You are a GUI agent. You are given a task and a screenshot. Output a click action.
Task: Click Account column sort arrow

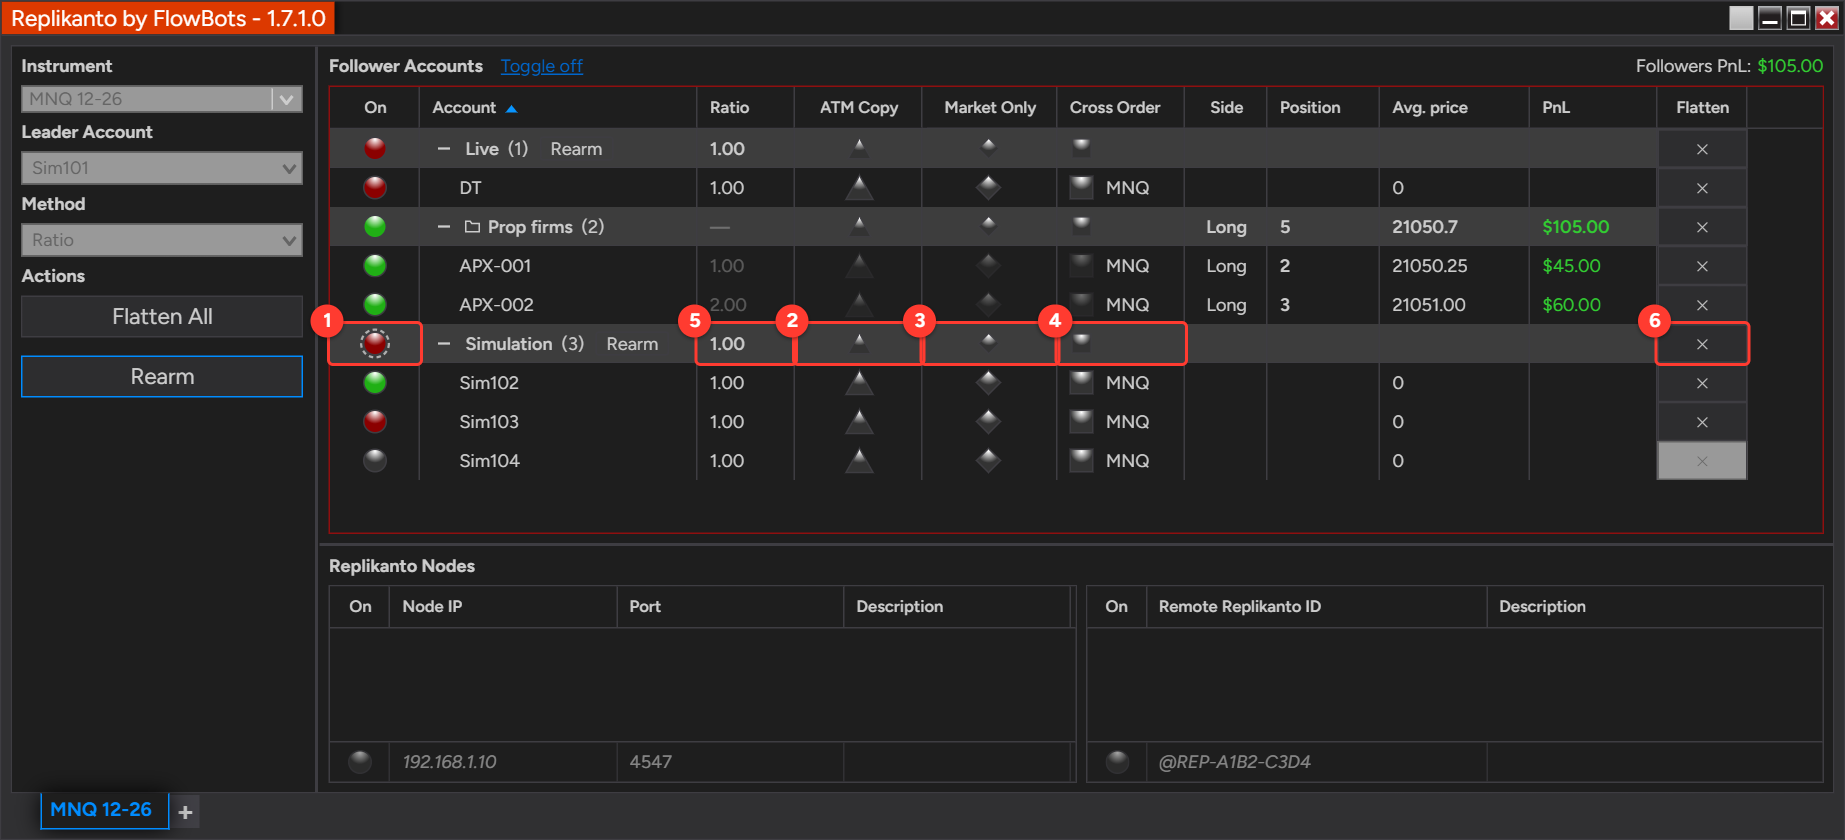511,108
